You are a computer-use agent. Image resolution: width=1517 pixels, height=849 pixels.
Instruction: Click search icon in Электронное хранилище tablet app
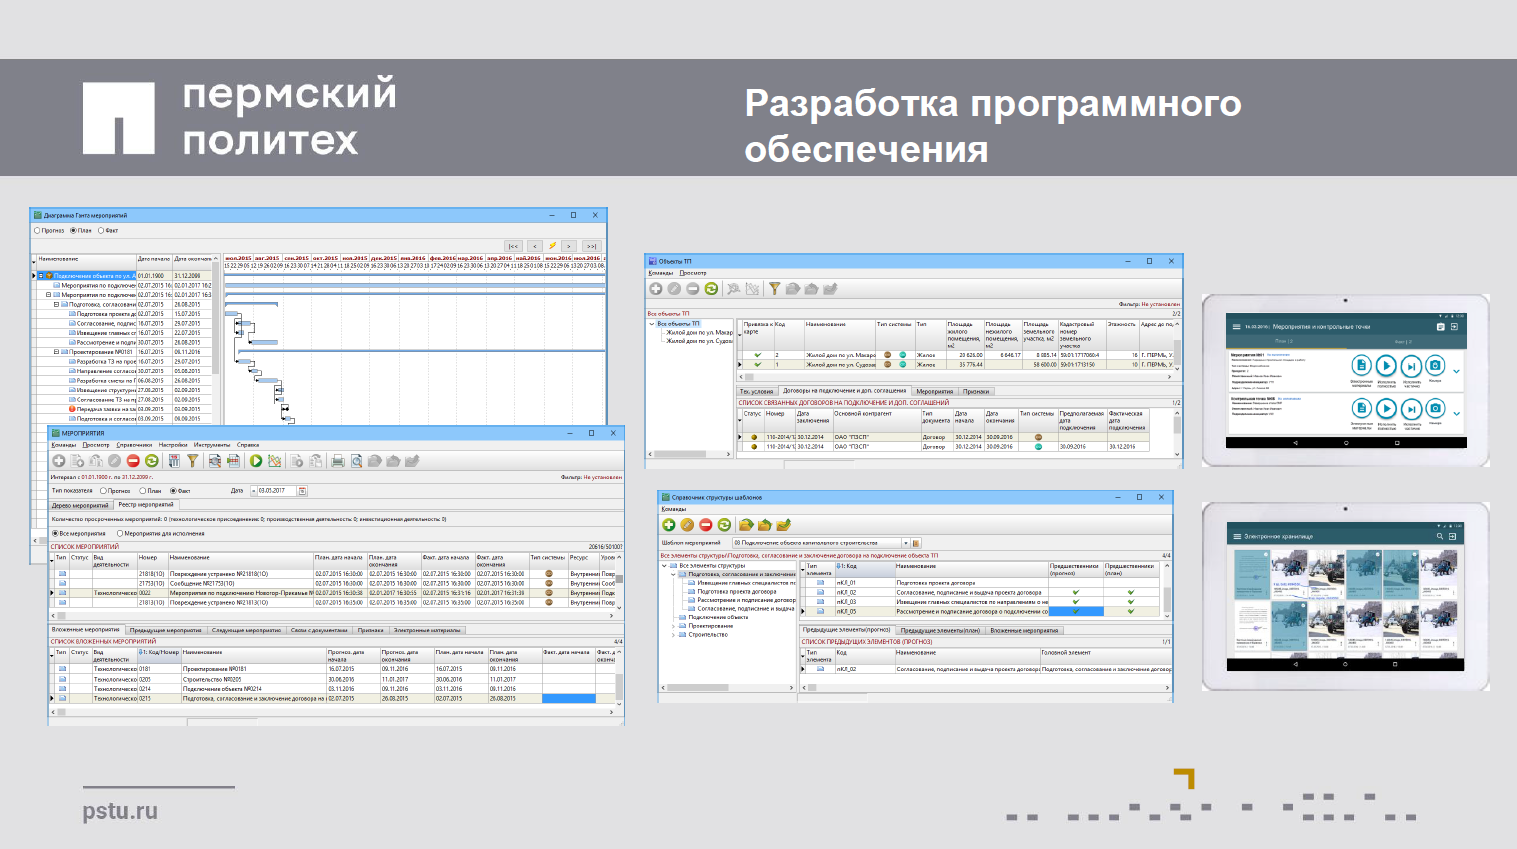point(1440,537)
